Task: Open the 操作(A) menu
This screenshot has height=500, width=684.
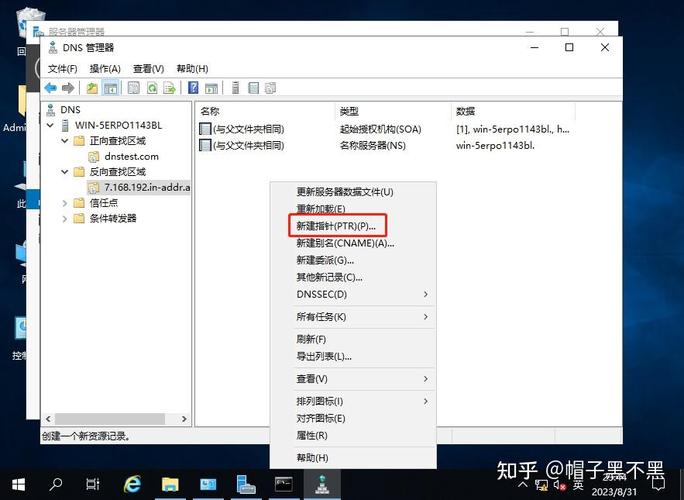Action: (105, 68)
